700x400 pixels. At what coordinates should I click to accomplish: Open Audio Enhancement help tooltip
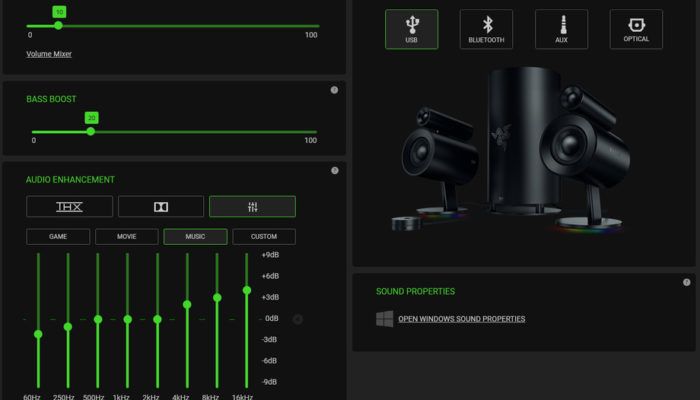(334, 171)
